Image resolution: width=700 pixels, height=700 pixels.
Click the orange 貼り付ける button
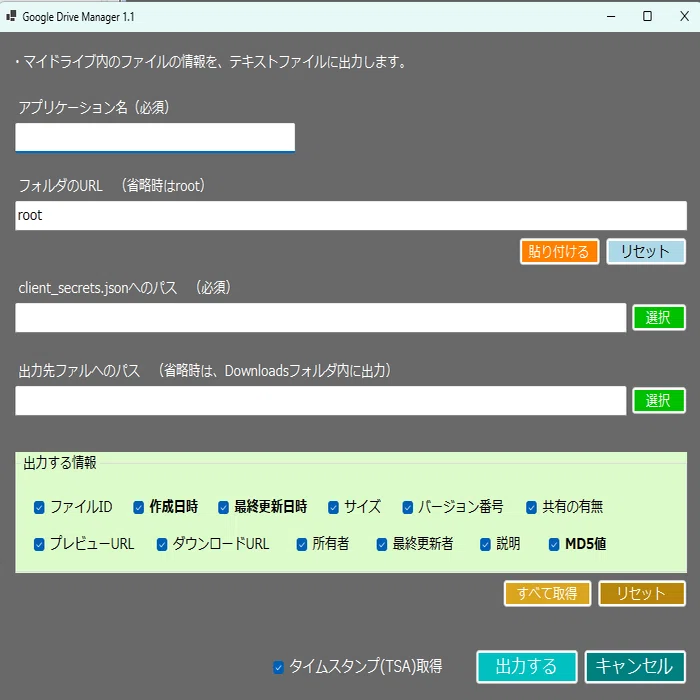559,251
